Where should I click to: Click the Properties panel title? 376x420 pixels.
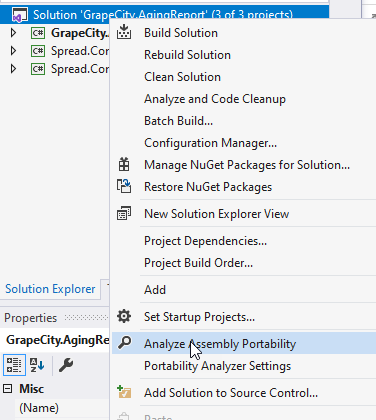tap(31, 318)
